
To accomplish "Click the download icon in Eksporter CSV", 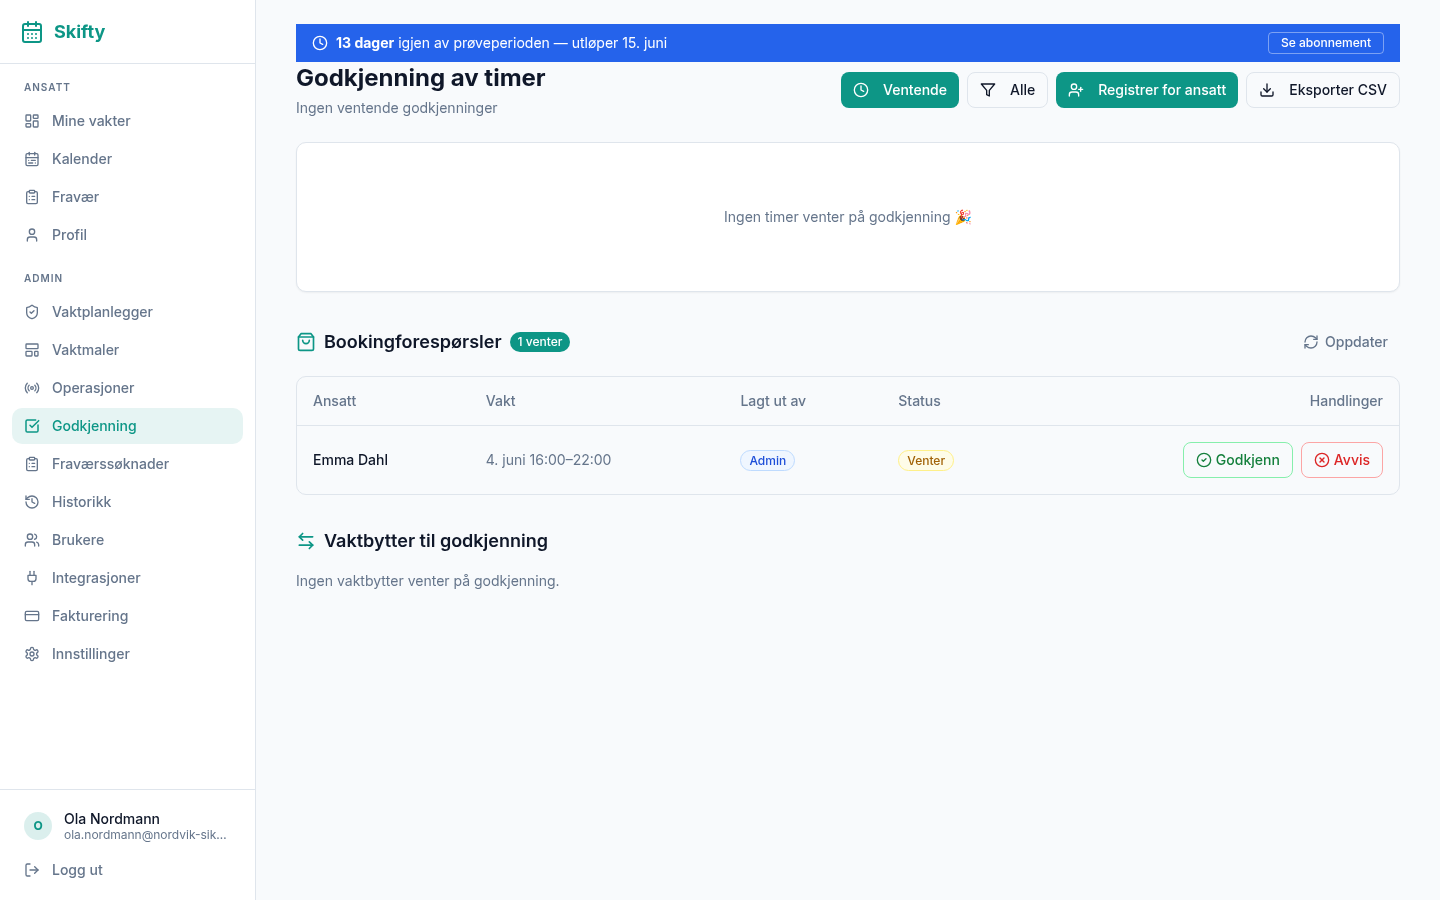I will [1267, 90].
